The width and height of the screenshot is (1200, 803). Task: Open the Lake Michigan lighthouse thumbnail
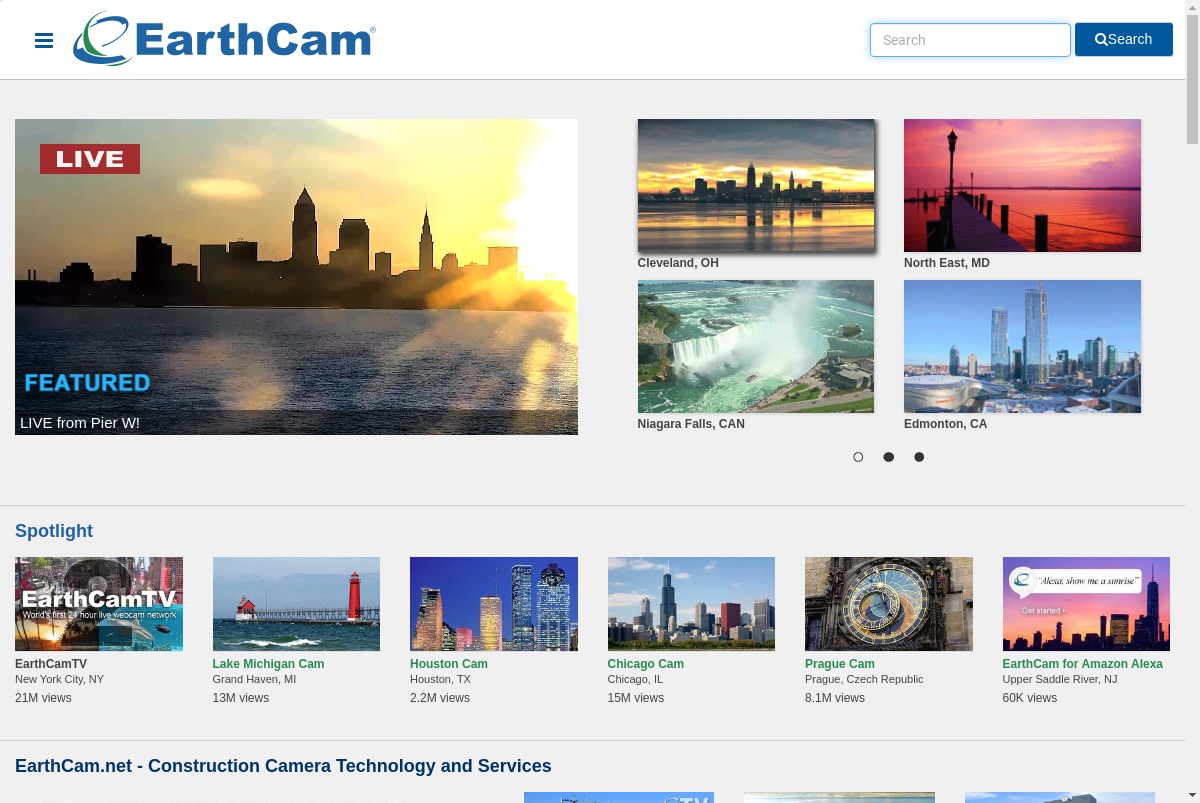click(x=296, y=604)
